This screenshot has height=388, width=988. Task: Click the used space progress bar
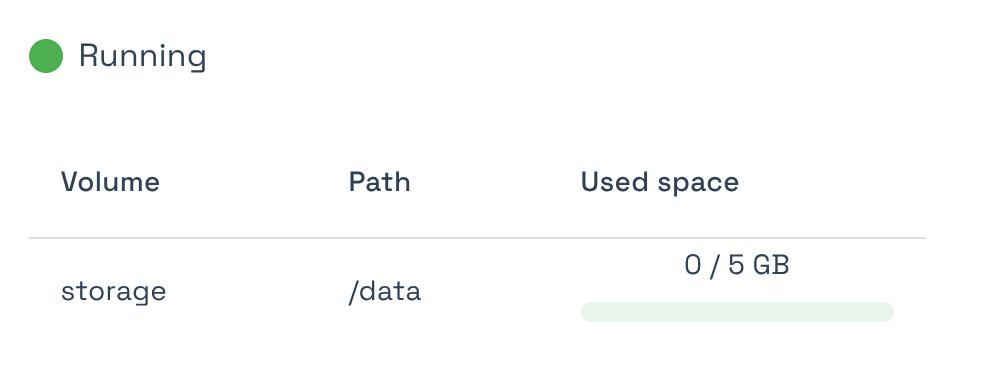pos(737,312)
